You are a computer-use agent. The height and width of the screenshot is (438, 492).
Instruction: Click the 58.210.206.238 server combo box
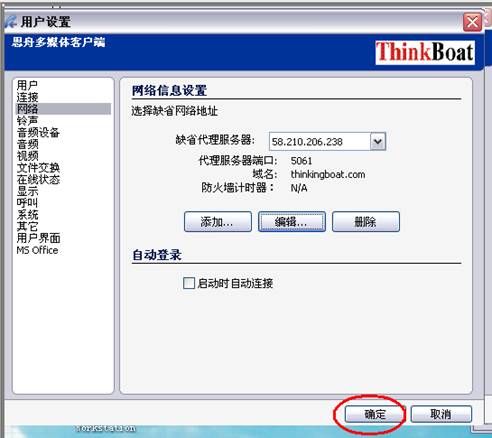click(327, 142)
